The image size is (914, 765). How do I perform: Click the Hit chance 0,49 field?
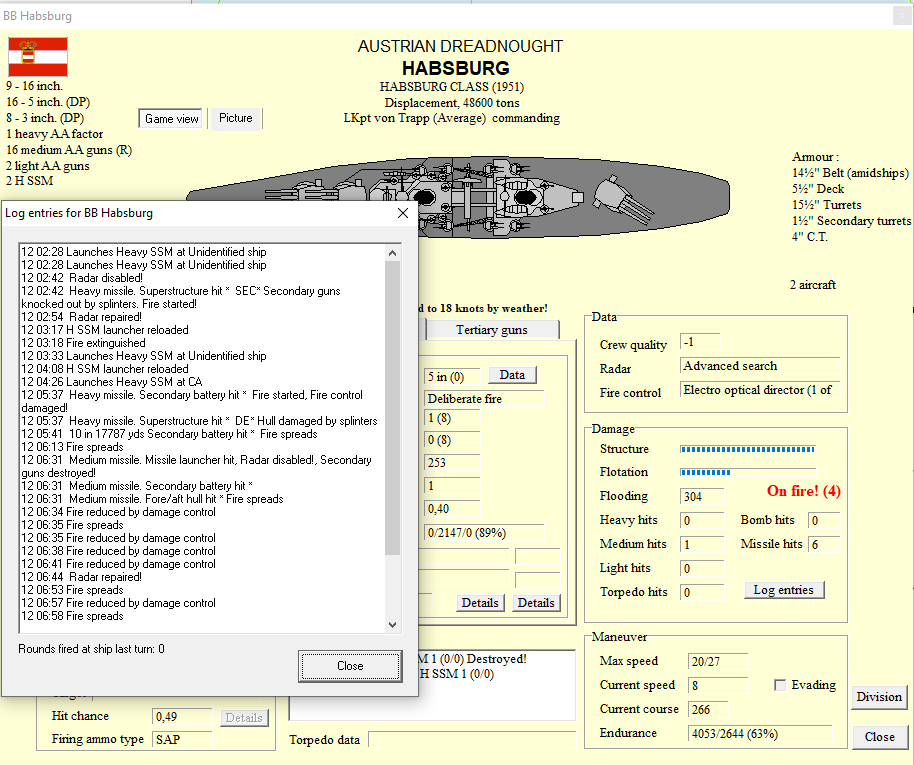point(182,717)
